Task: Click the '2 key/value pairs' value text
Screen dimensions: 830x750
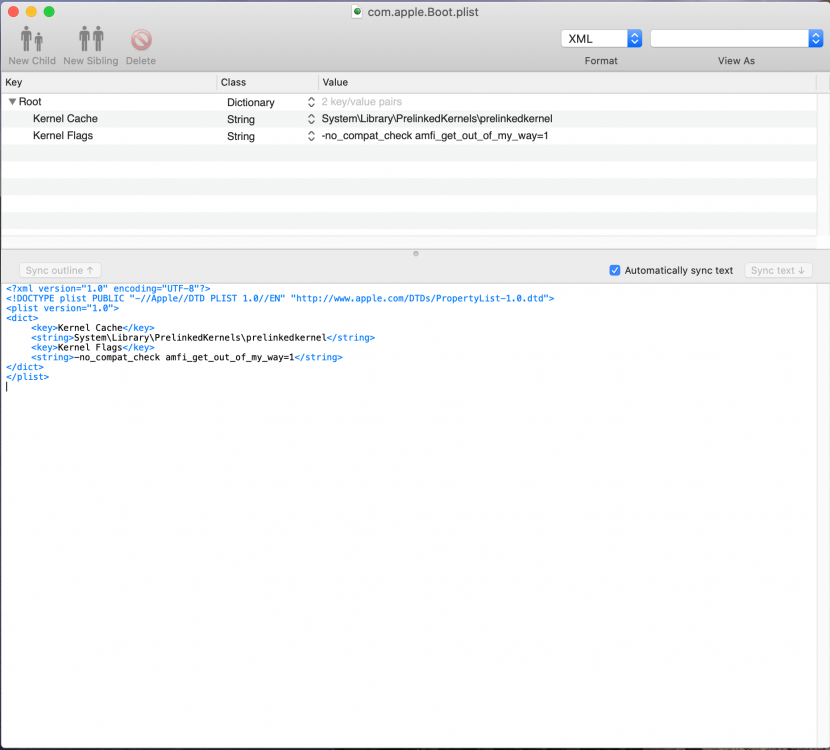Action: (x=362, y=102)
